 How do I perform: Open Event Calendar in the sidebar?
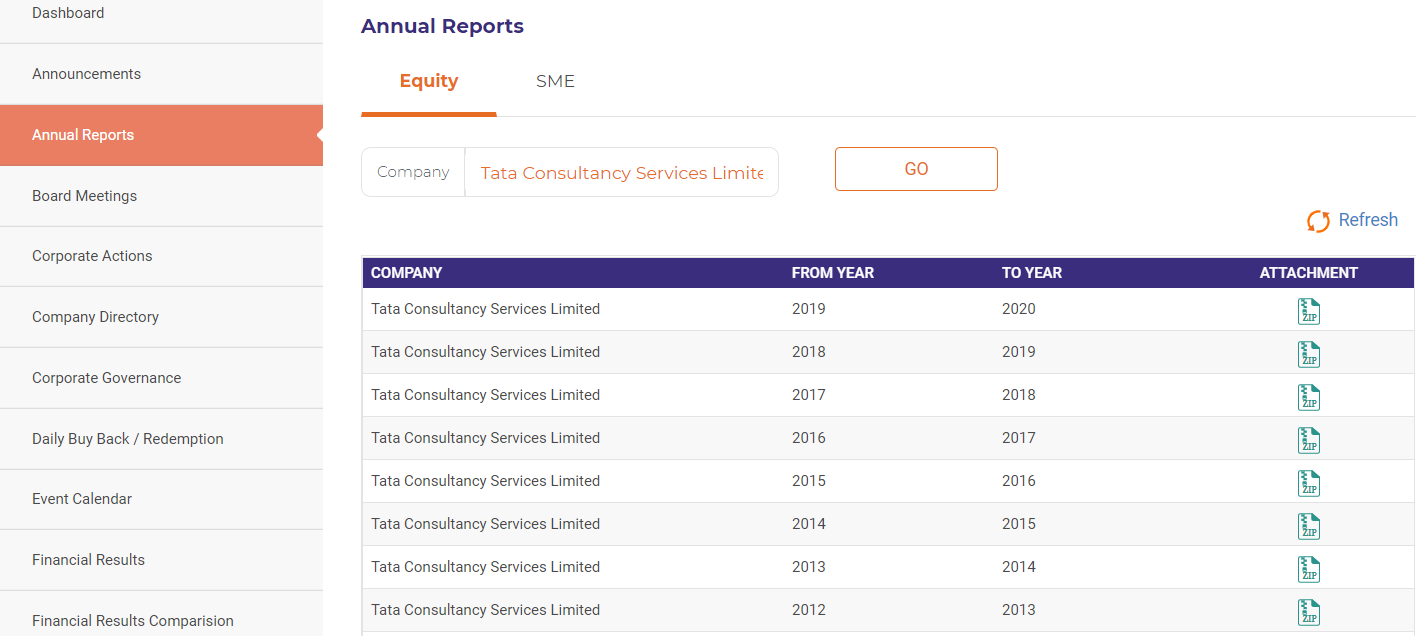[161, 499]
